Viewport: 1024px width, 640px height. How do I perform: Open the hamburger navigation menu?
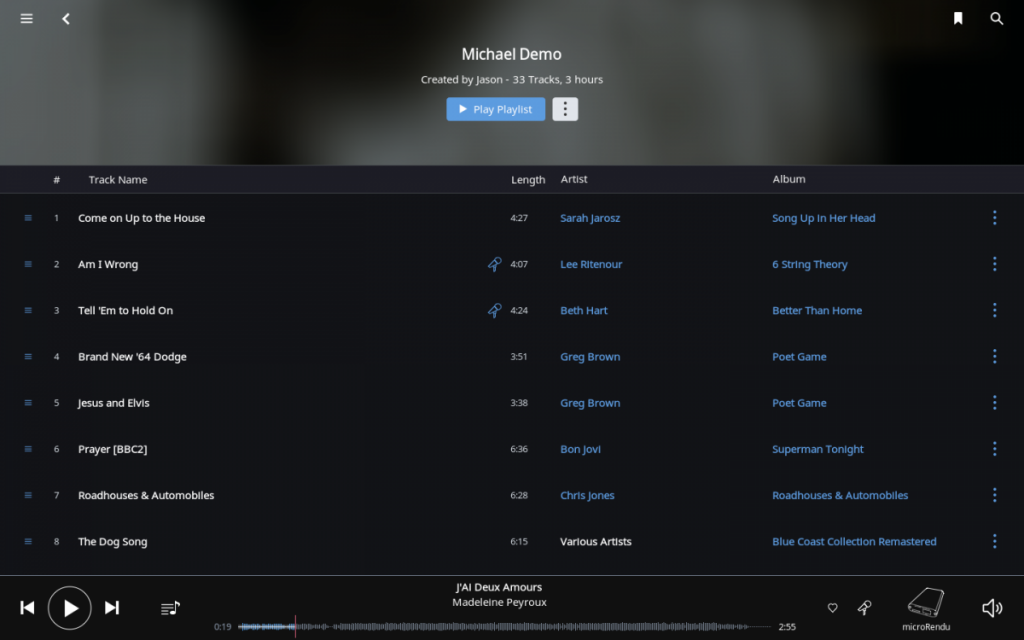[26, 19]
